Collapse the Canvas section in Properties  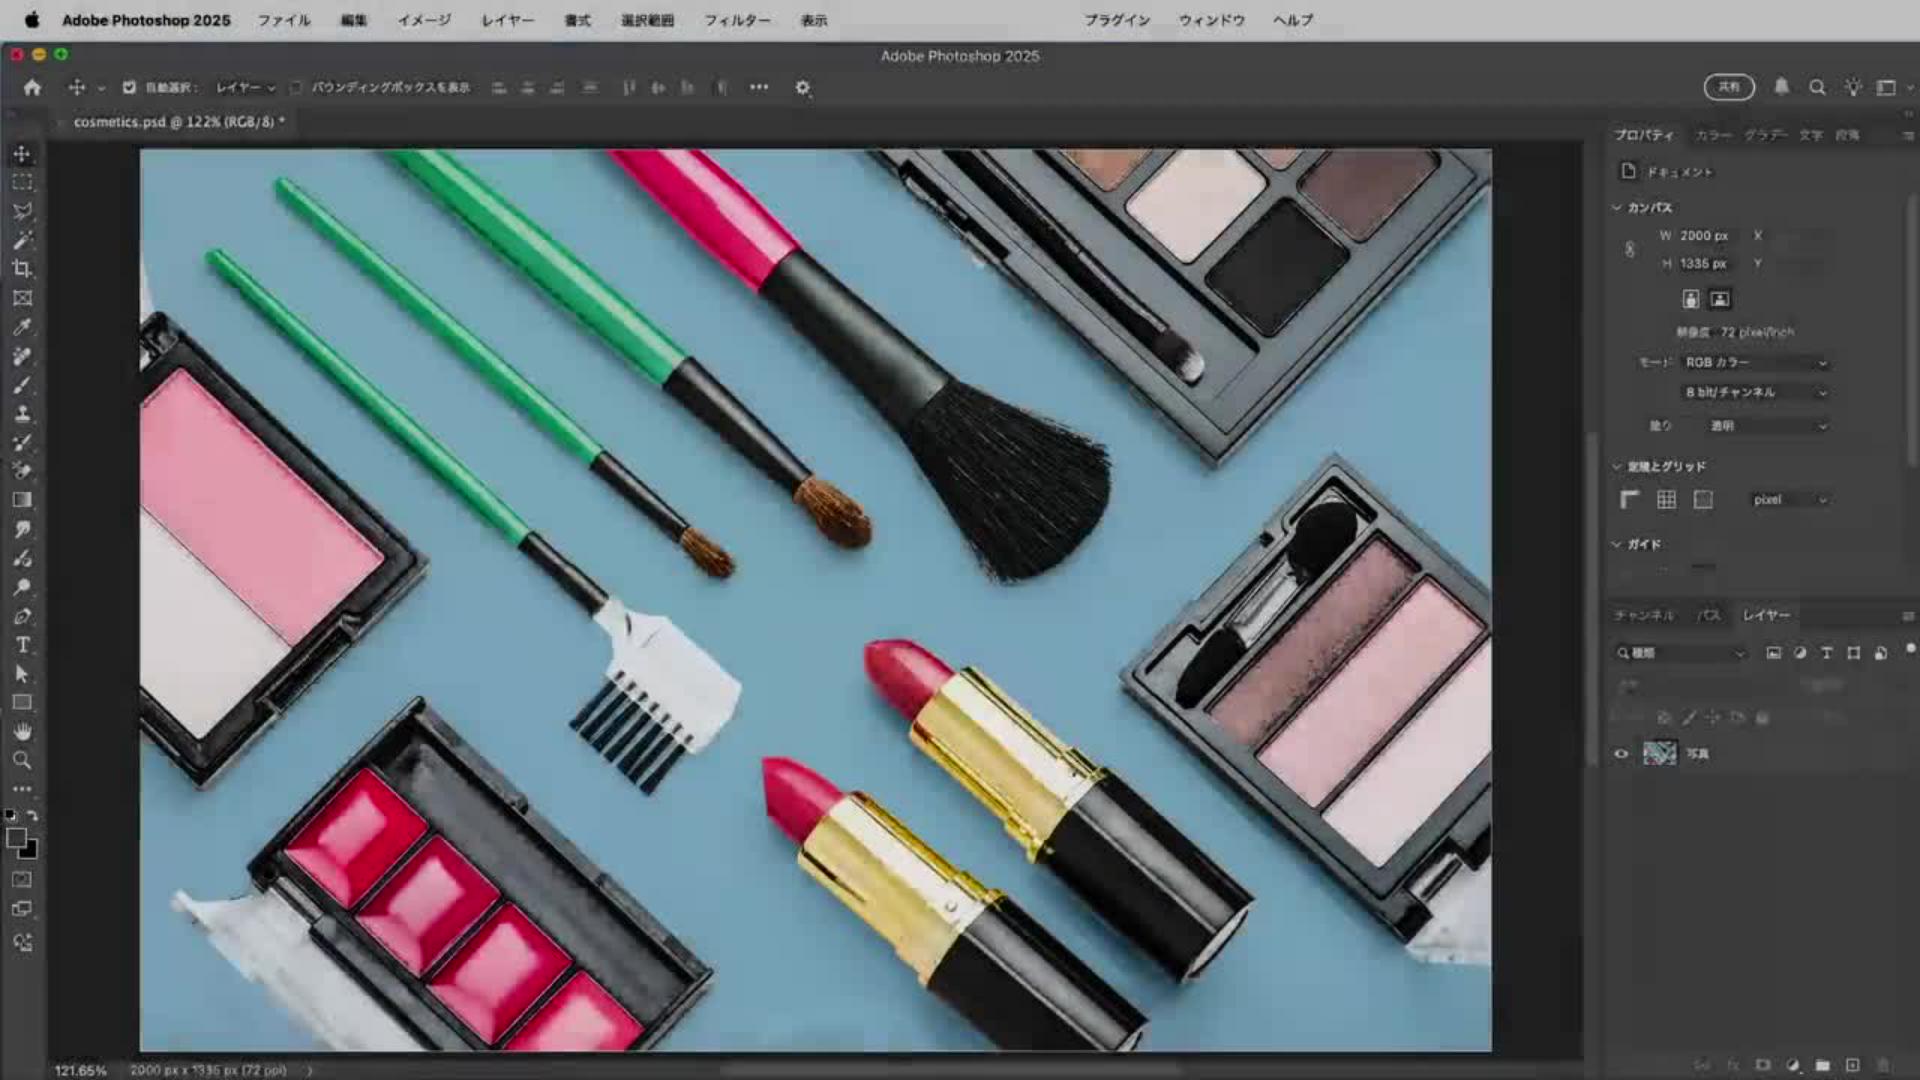1617,208
